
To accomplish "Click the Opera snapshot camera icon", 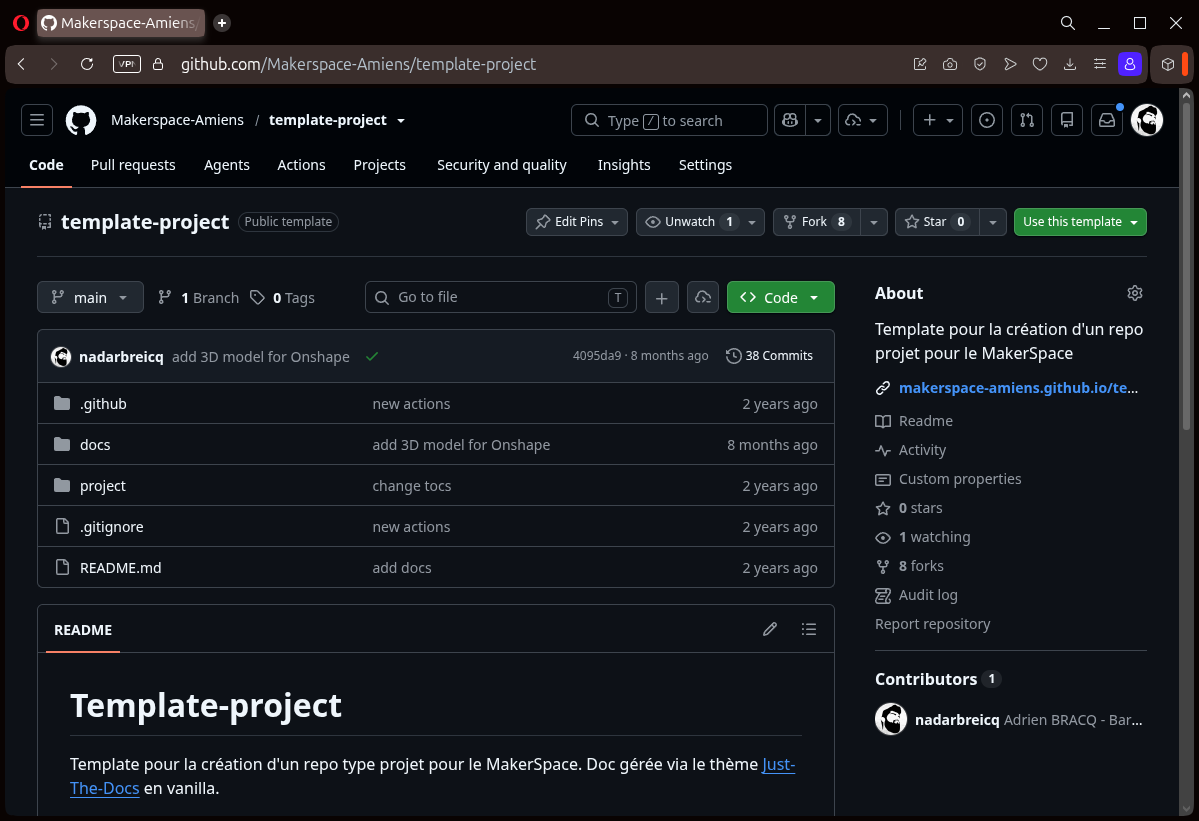I will click(x=950, y=64).
